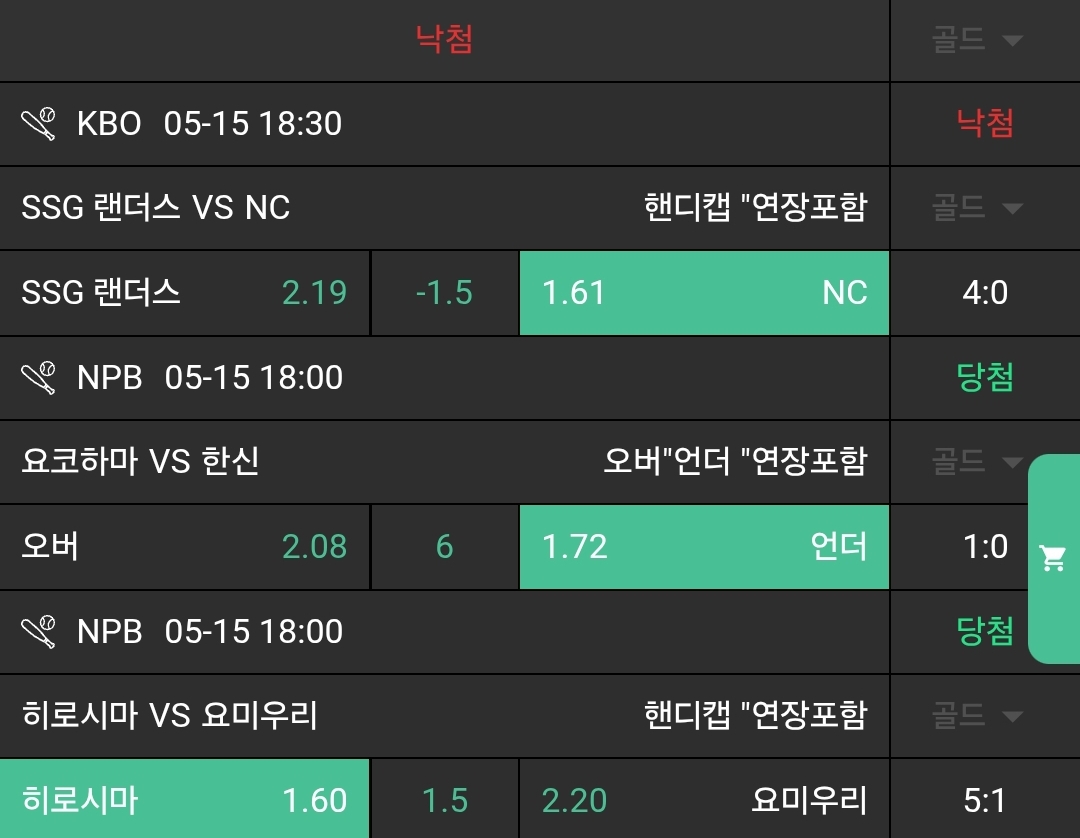
Task: Select the 히로시마 1.60 bet option
Action: (x=184, y=801)
